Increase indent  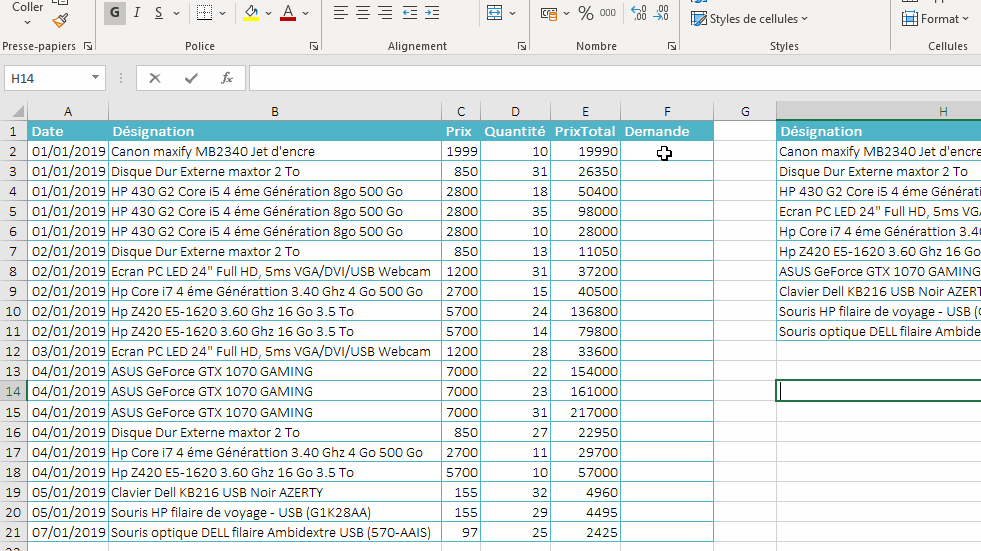(432, 13)
